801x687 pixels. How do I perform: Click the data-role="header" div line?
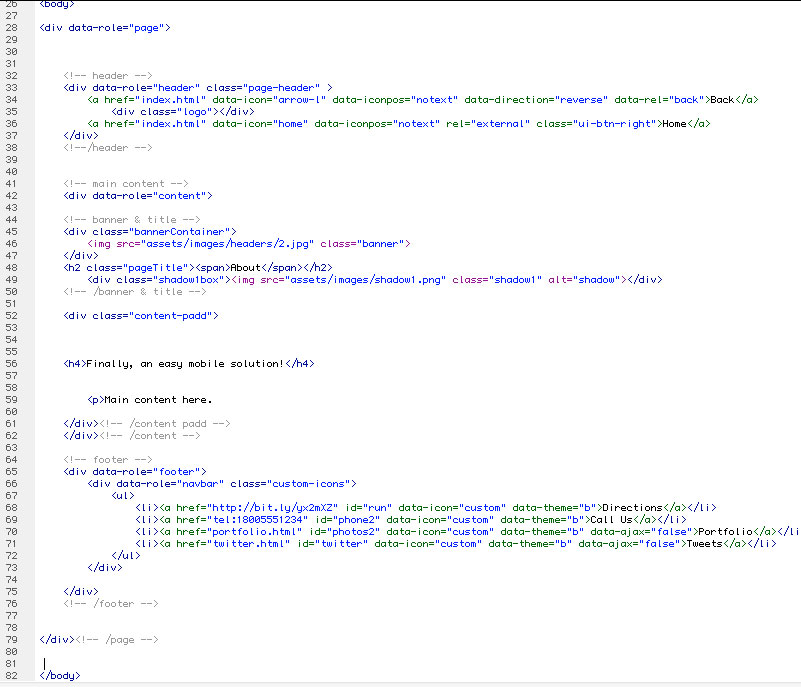(198, 88)
